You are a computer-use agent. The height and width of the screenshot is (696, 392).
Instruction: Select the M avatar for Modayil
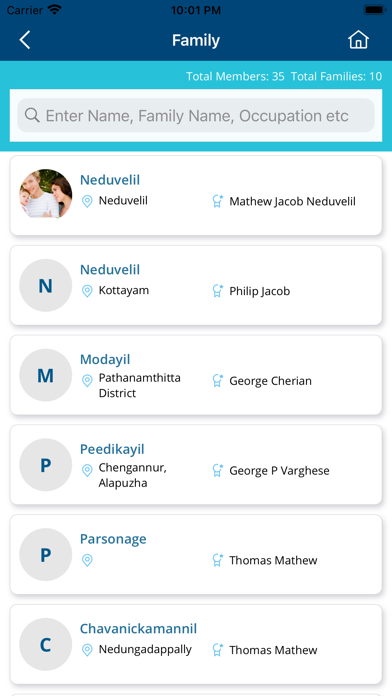pos(45,375)
